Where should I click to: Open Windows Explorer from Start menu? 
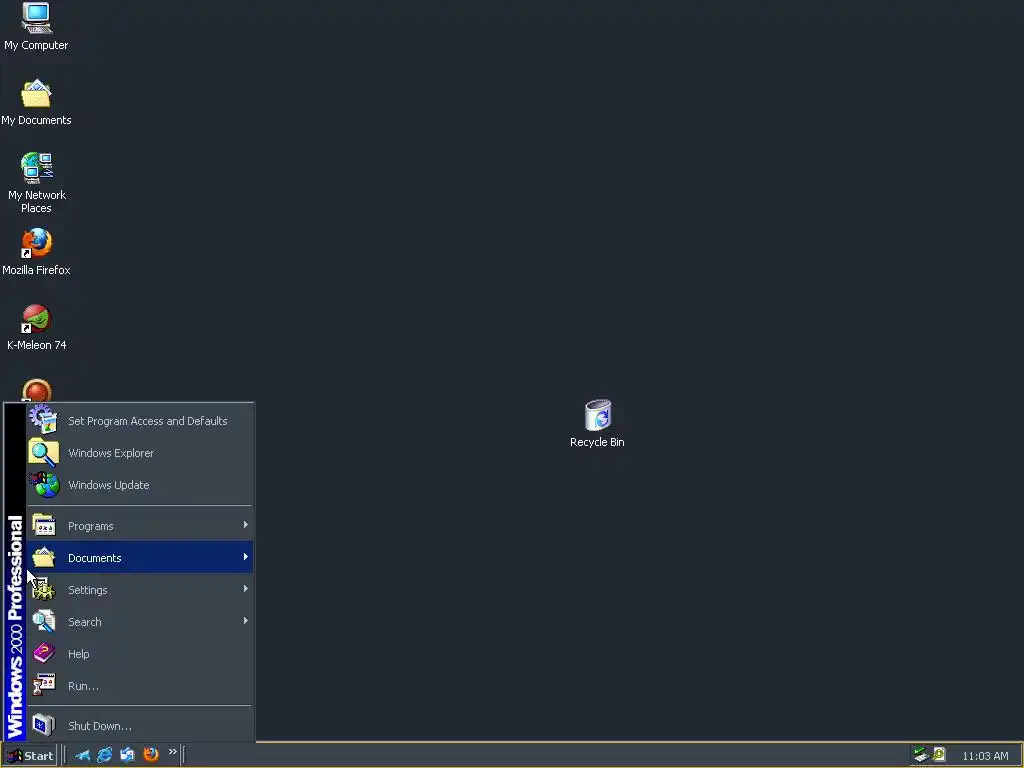[x=140, y=453]
